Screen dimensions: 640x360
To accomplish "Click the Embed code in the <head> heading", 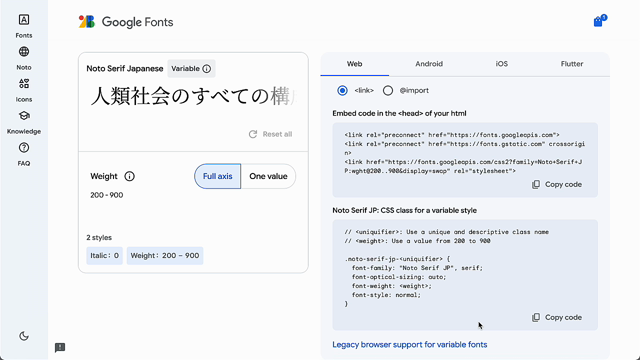I will click(x=399, y=113).
